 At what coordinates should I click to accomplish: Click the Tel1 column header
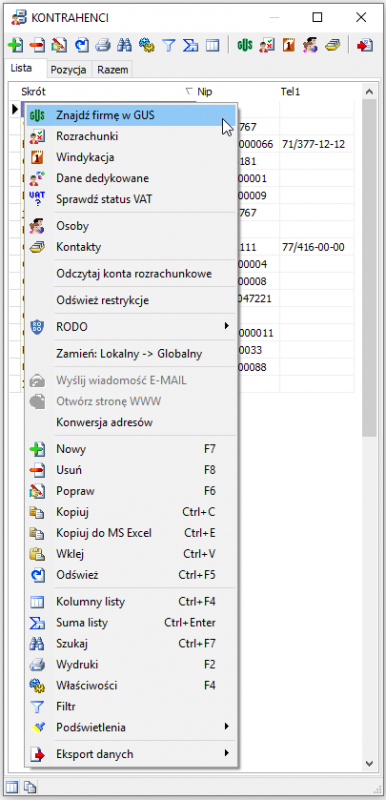[x=316, y=92]
